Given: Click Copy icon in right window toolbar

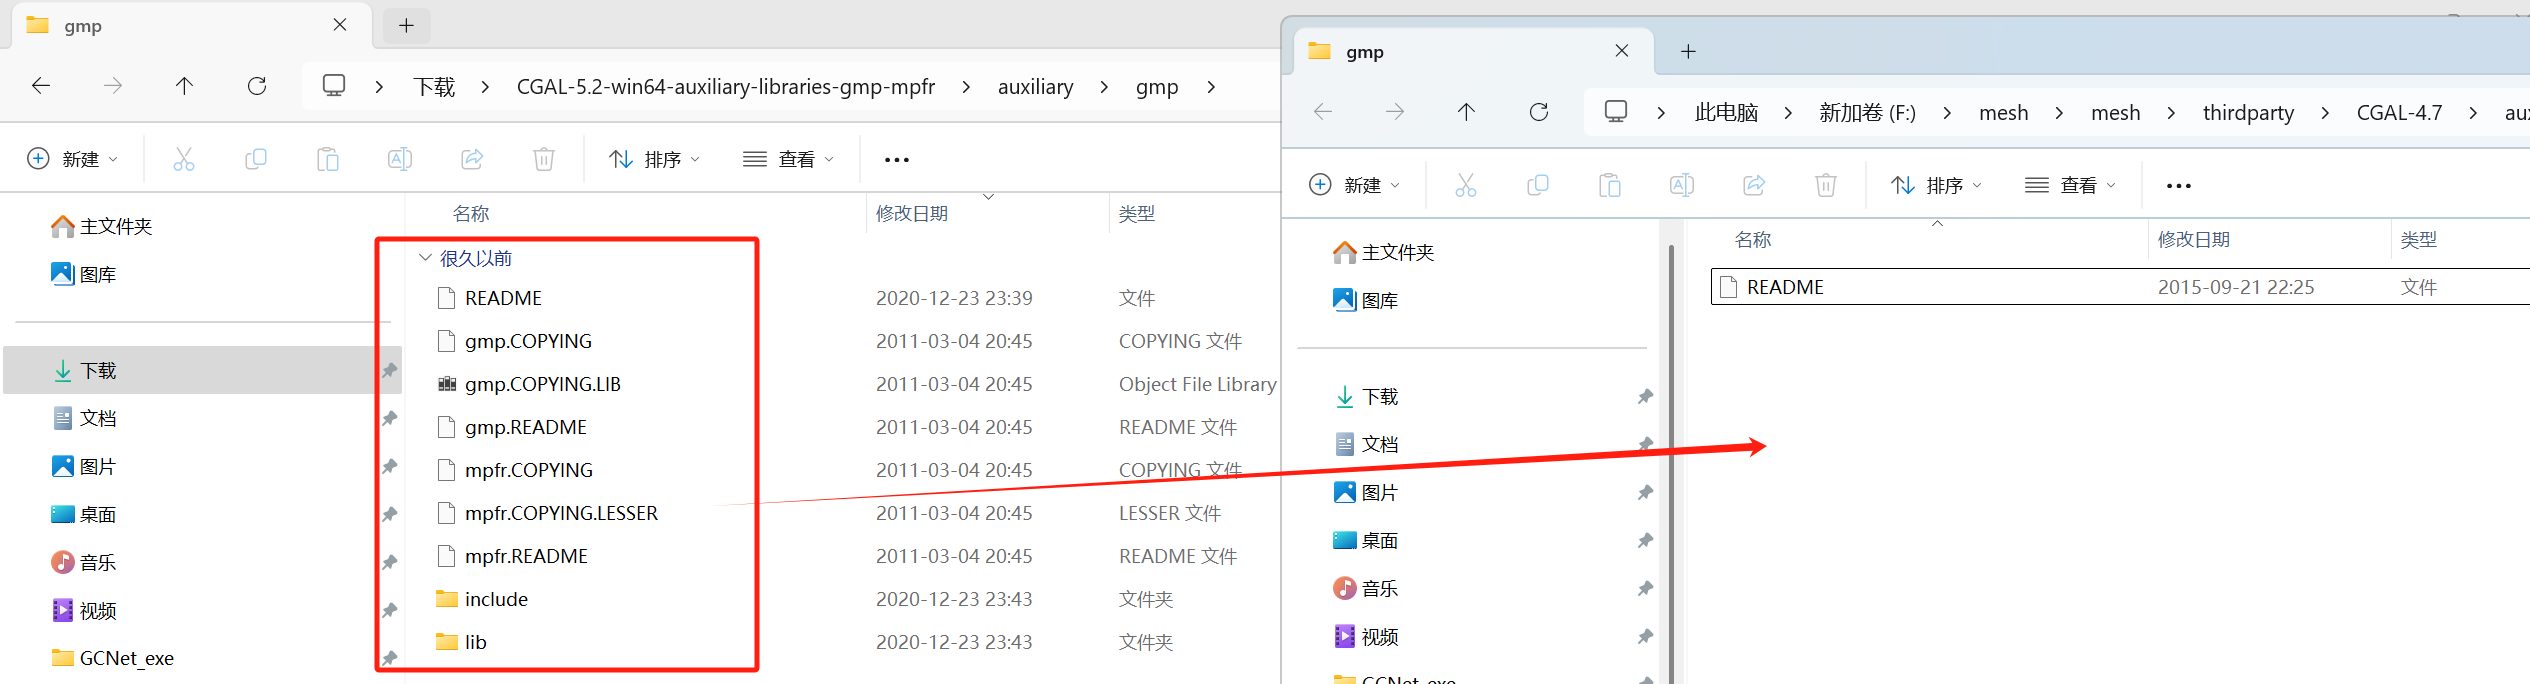Looking at the screenshot, I should coord(1538,185).
